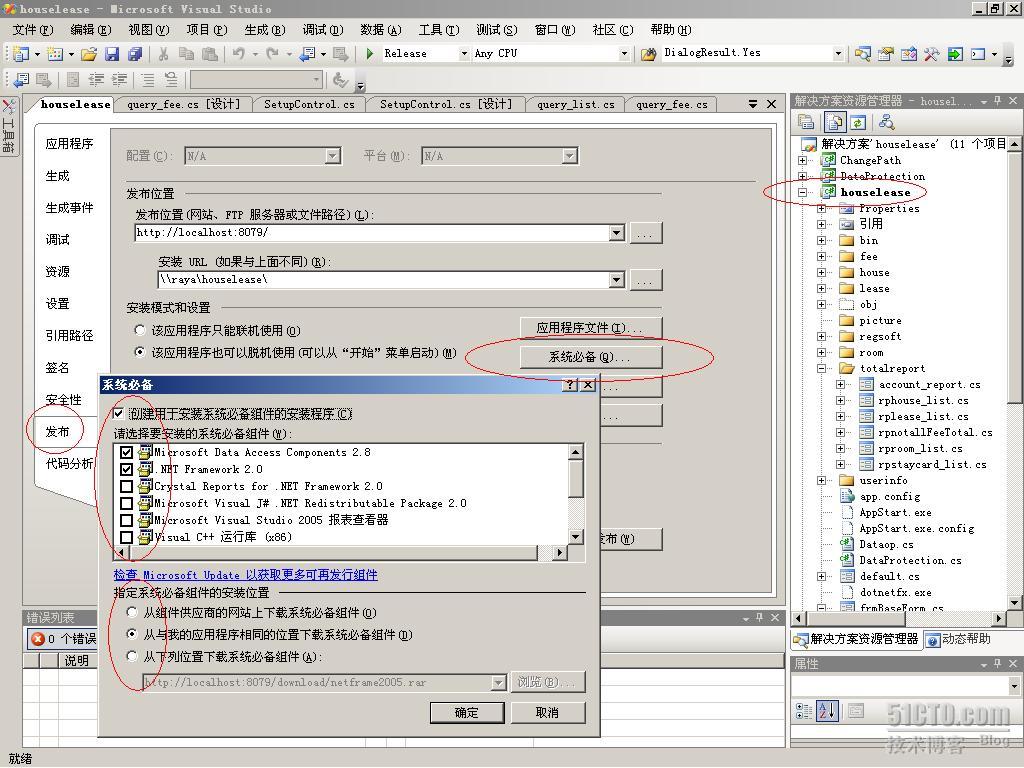The width and height of the screenshot is (1024, 768).
Task: Click the New Project toolbar icon
Action: (x=22, y=54)
